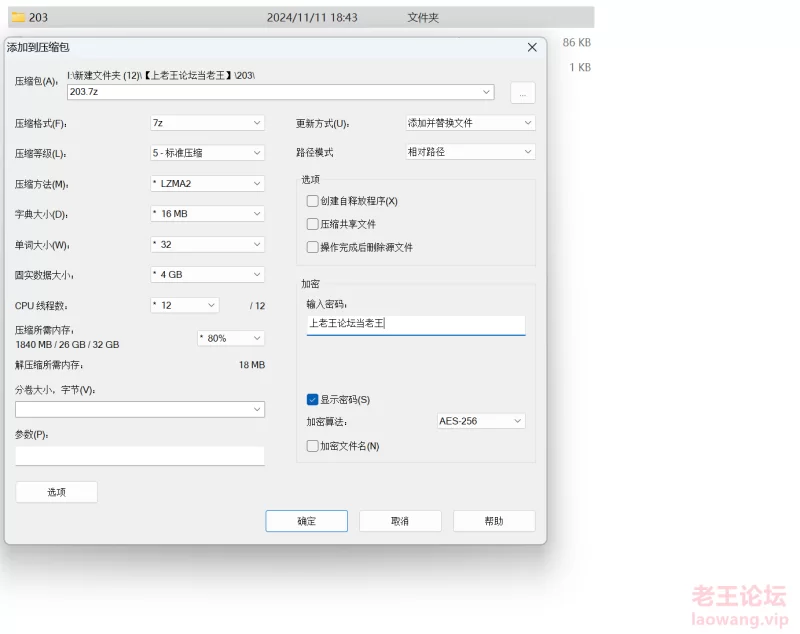Enable 操作完成后删除源文件 checkbox

click(x=312, y=247)
